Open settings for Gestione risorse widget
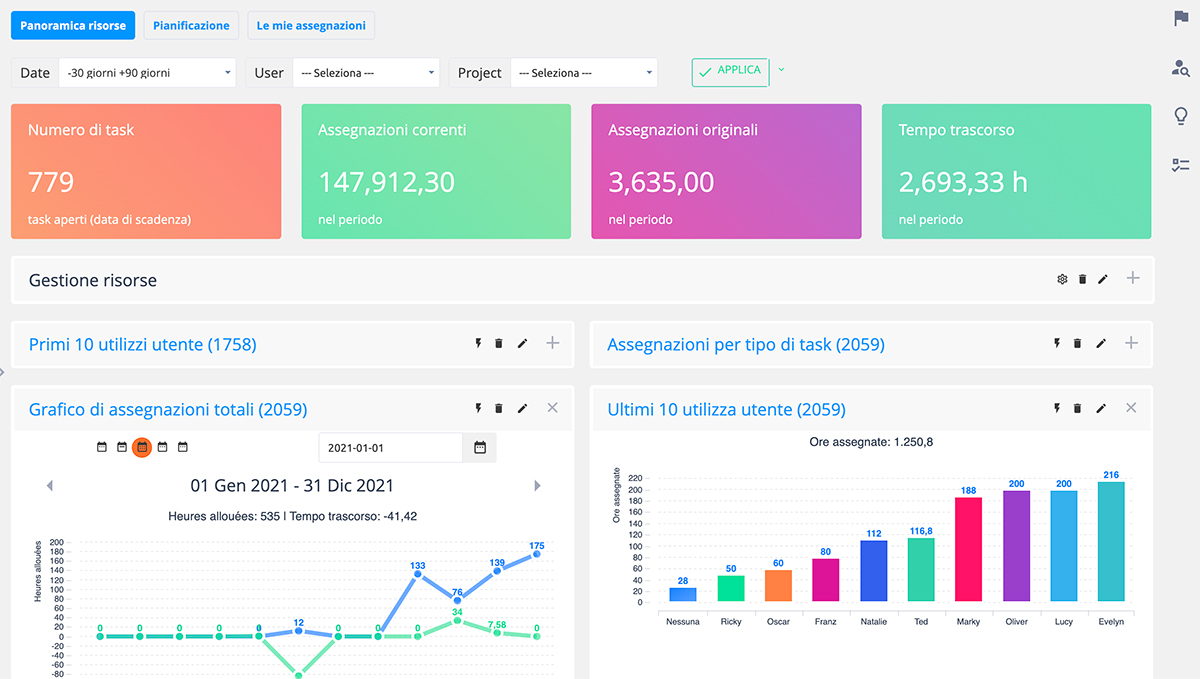Image resolution: width=1200 pixels, height=679 pixels. coord(1062,279)
